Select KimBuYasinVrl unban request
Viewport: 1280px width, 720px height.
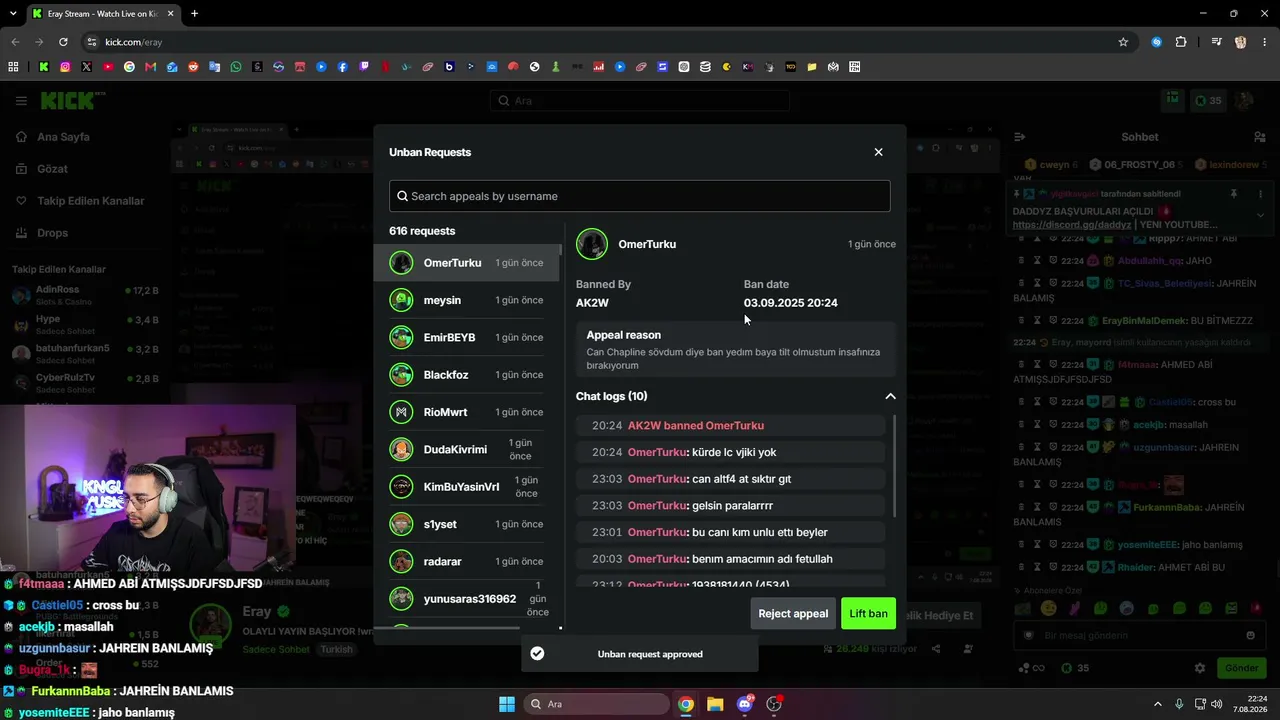467,487
